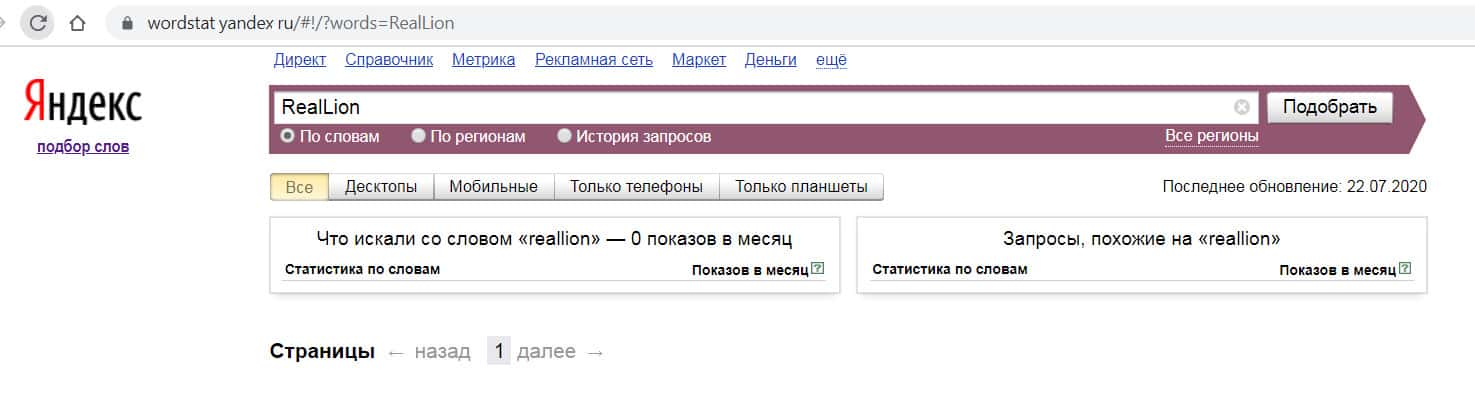Click help icon in left statistics panel

pyautogui.click(x=818, y=269)
